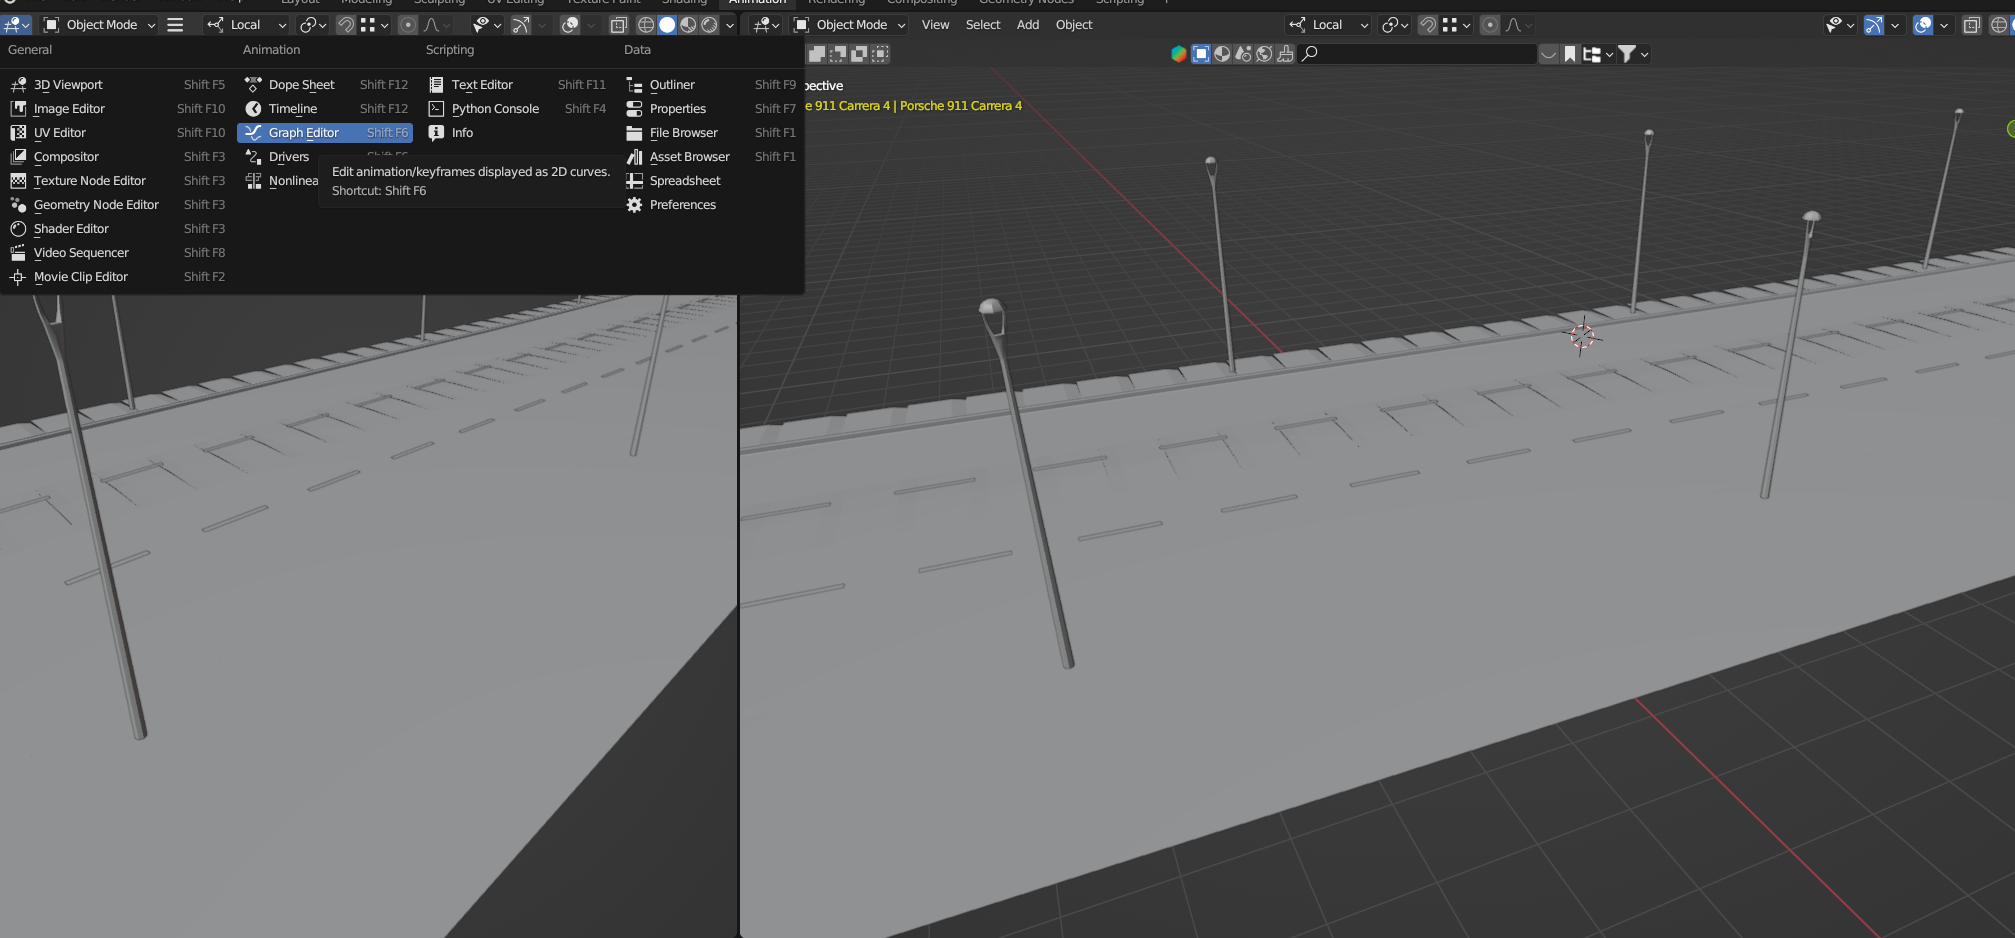Screen dimensions: 2015x938
Task: Switch editor to Shader Editor
Action: point(117,229)
